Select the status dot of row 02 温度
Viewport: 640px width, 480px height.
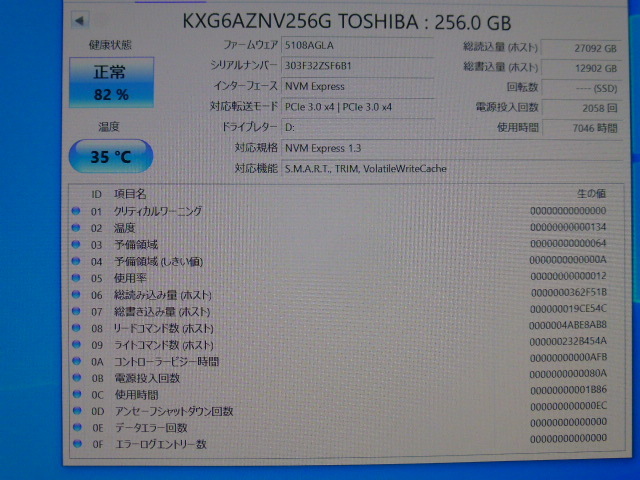click(76, 228)
